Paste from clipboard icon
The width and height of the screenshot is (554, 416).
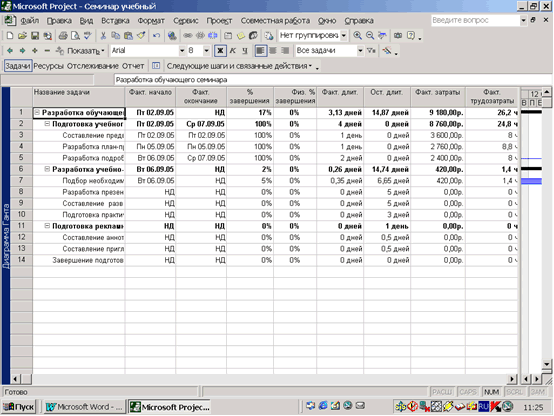(x=128, y=36)
